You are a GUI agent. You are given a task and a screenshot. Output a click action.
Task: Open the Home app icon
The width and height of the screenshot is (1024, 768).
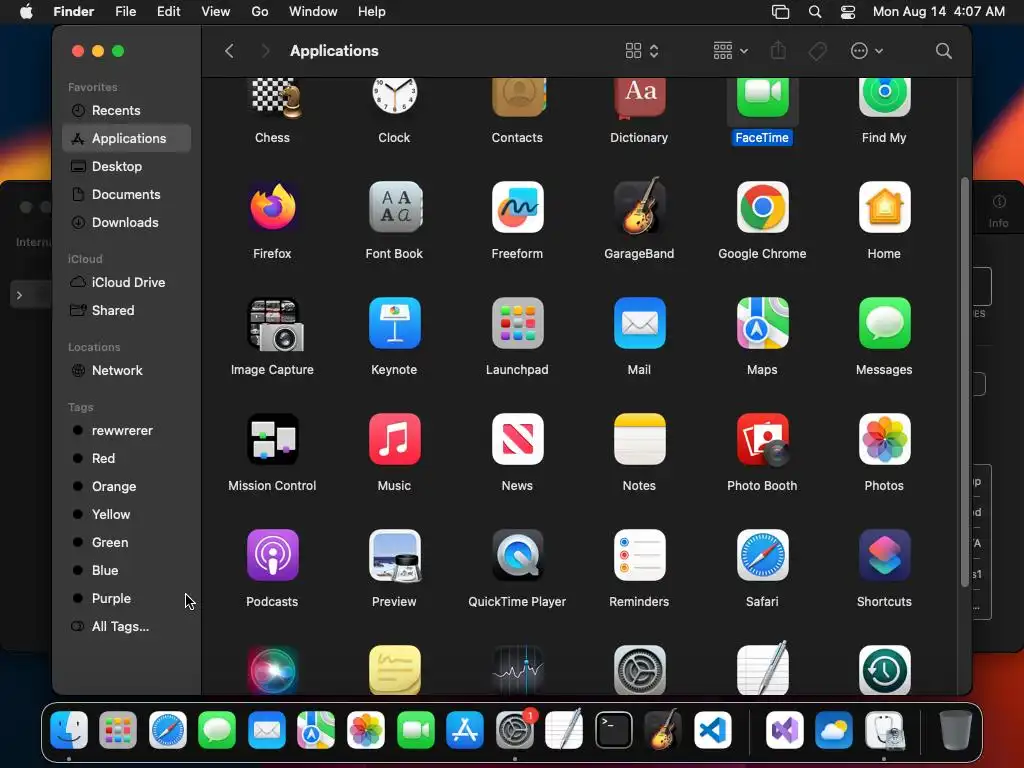point(884,207)
